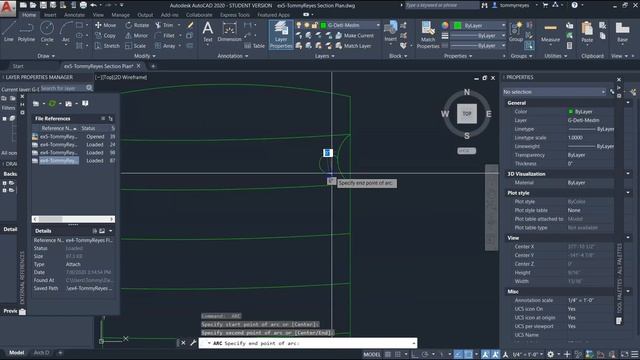Open the Annotate ribbon tab

tap(74, 15)
